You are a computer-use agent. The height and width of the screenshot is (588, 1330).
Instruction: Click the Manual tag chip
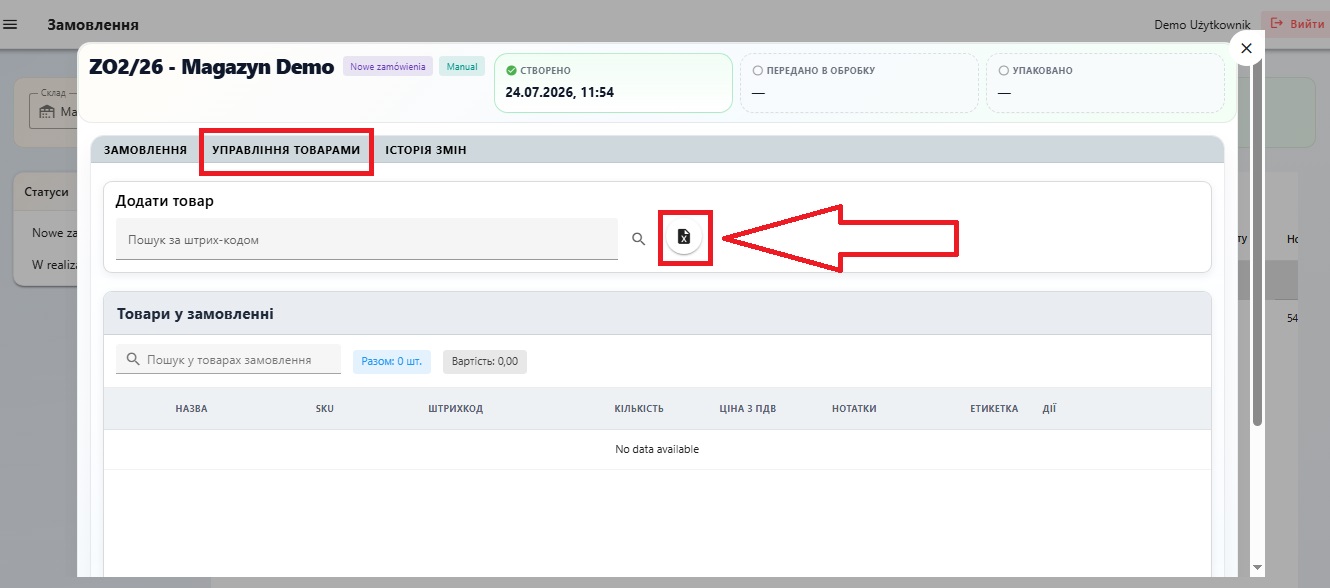[462, 67]
